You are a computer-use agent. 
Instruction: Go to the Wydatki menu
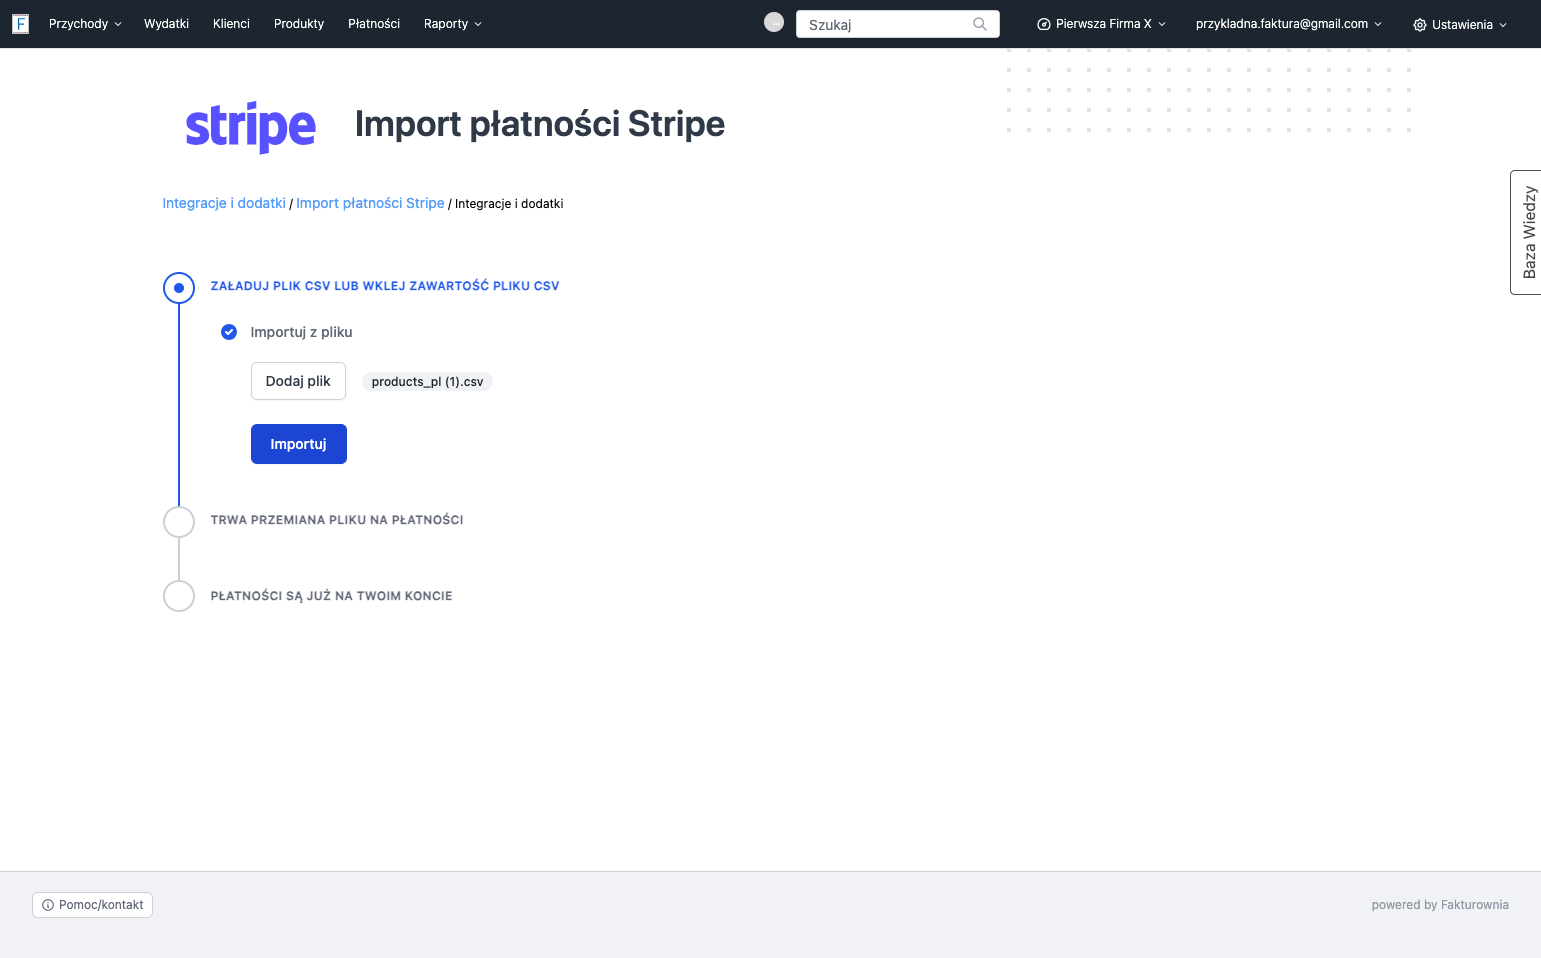[x=166, y=24]
